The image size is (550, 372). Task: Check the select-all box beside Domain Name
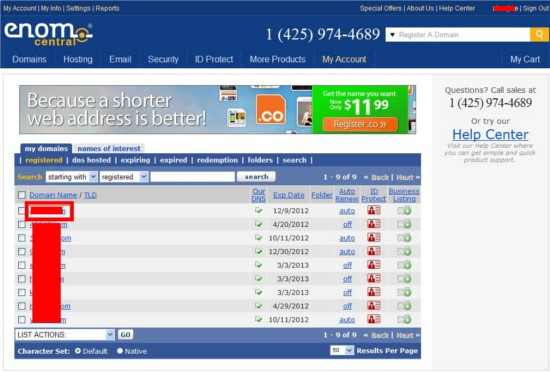pyautogui.click(x=22, y=195)
